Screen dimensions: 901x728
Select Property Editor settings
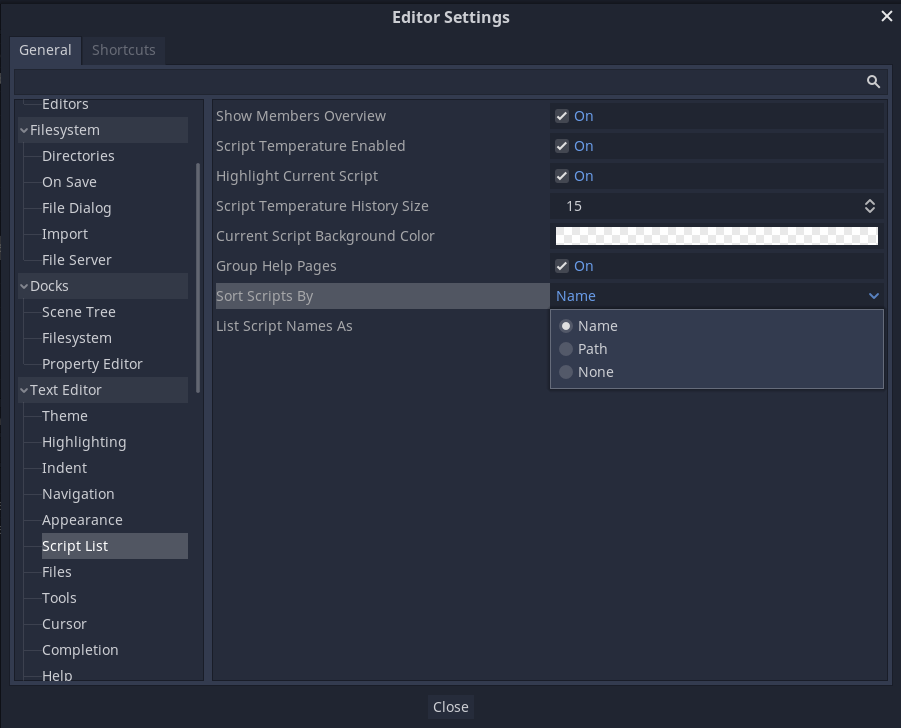tap(92, 364)
